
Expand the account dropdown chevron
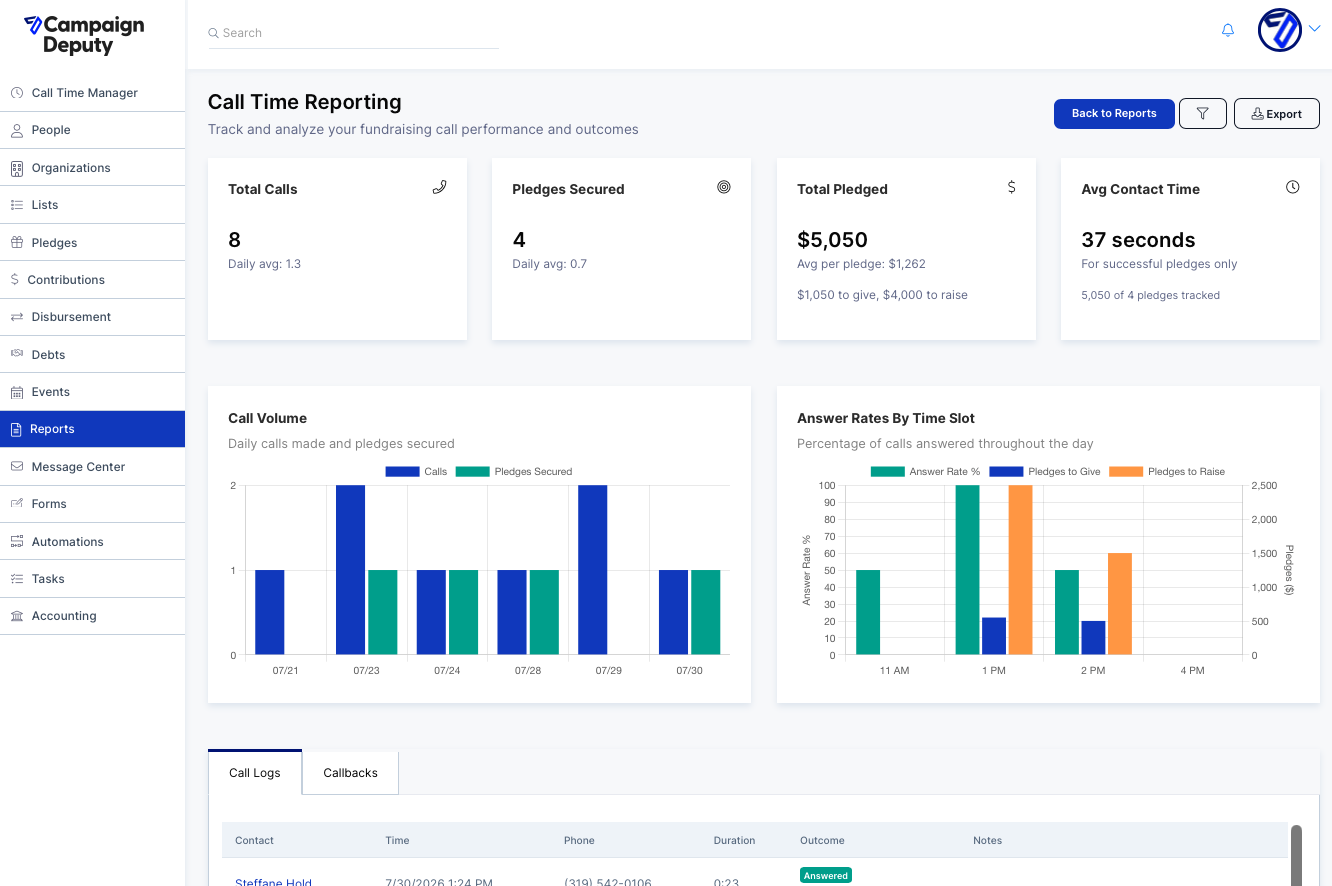[x=1314, y=29]
